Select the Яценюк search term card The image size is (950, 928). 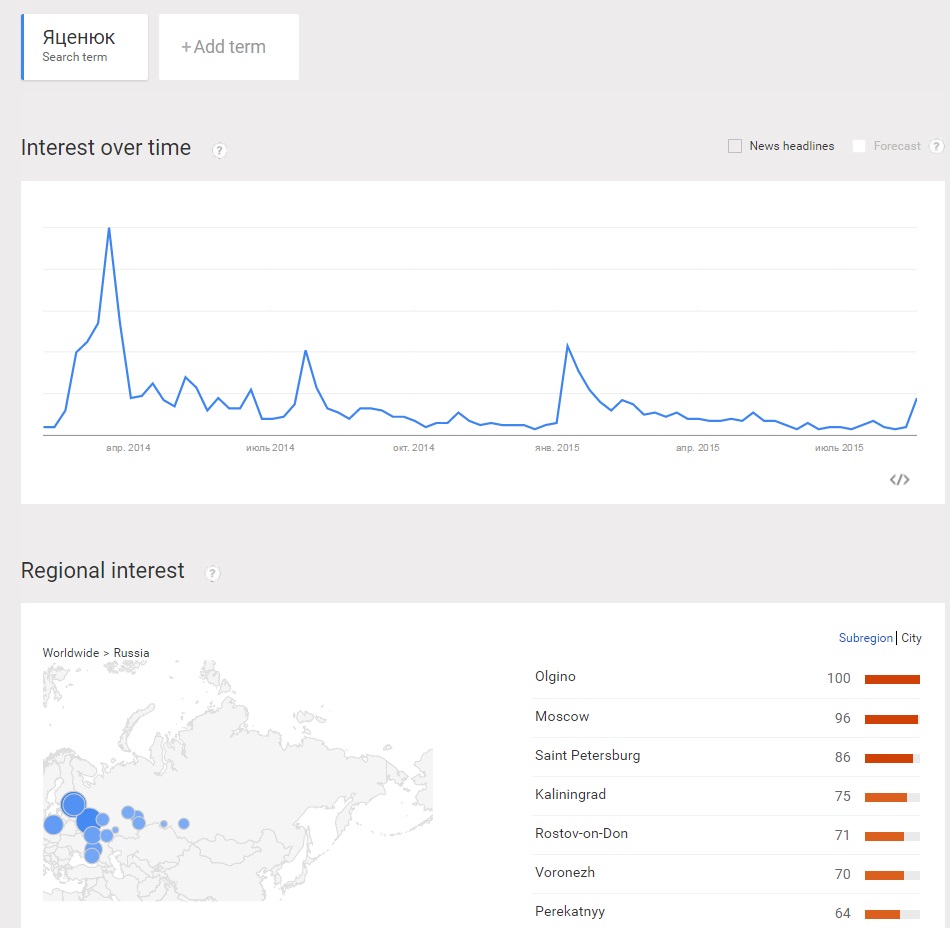[85, 47]
